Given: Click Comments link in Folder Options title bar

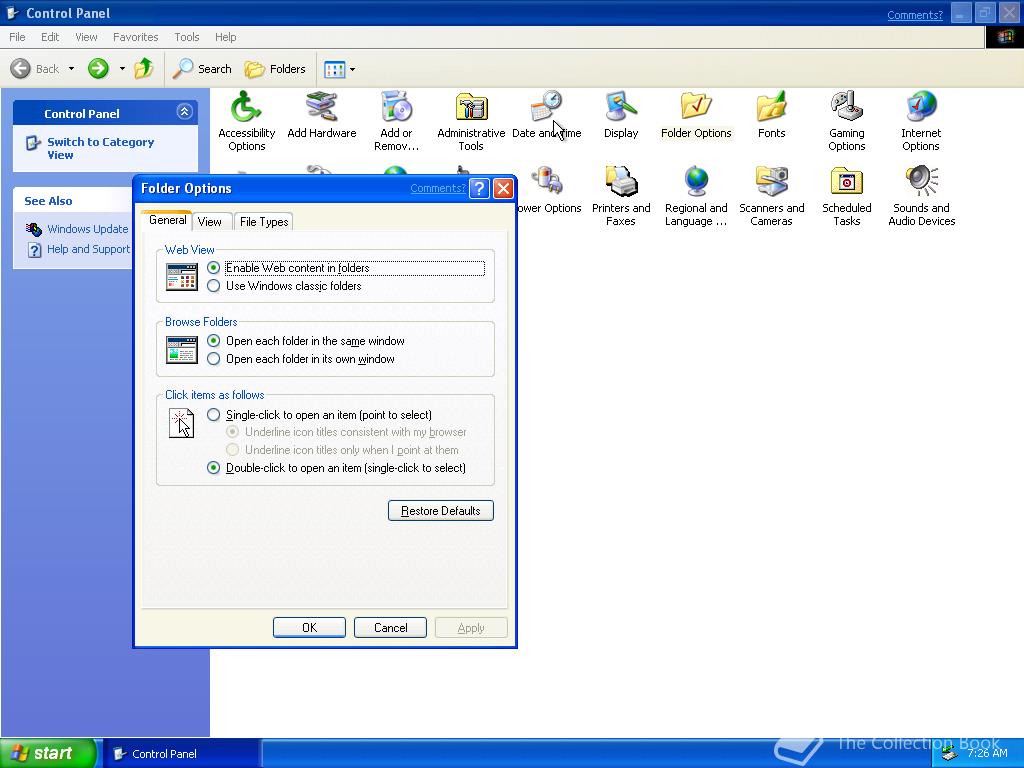Looking at the screenshot, I should point(438,189).
